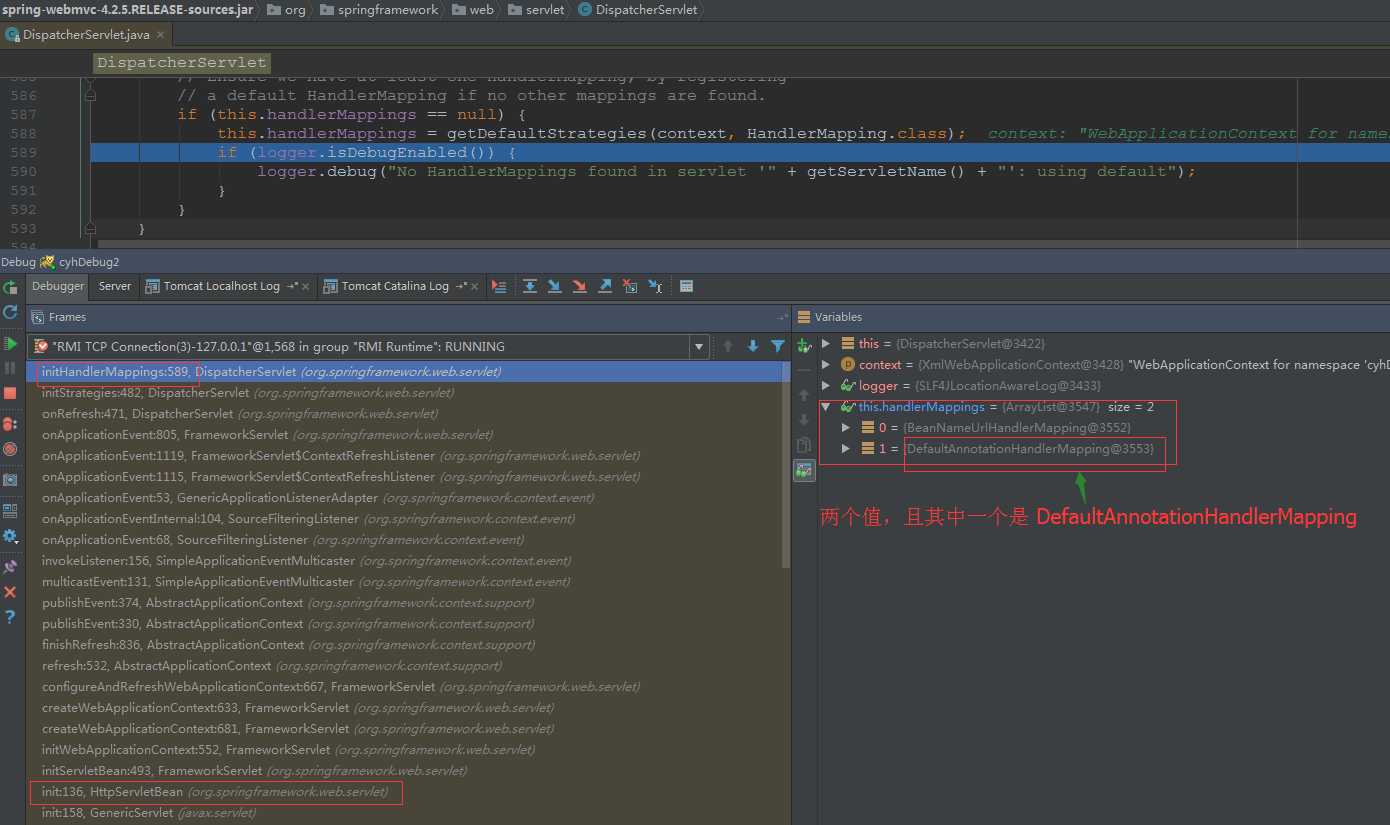Image resolution: width=1390 pixels, height=825 pixels.
Task: Click Step Out debugger icon
Action: pos(605,286)
